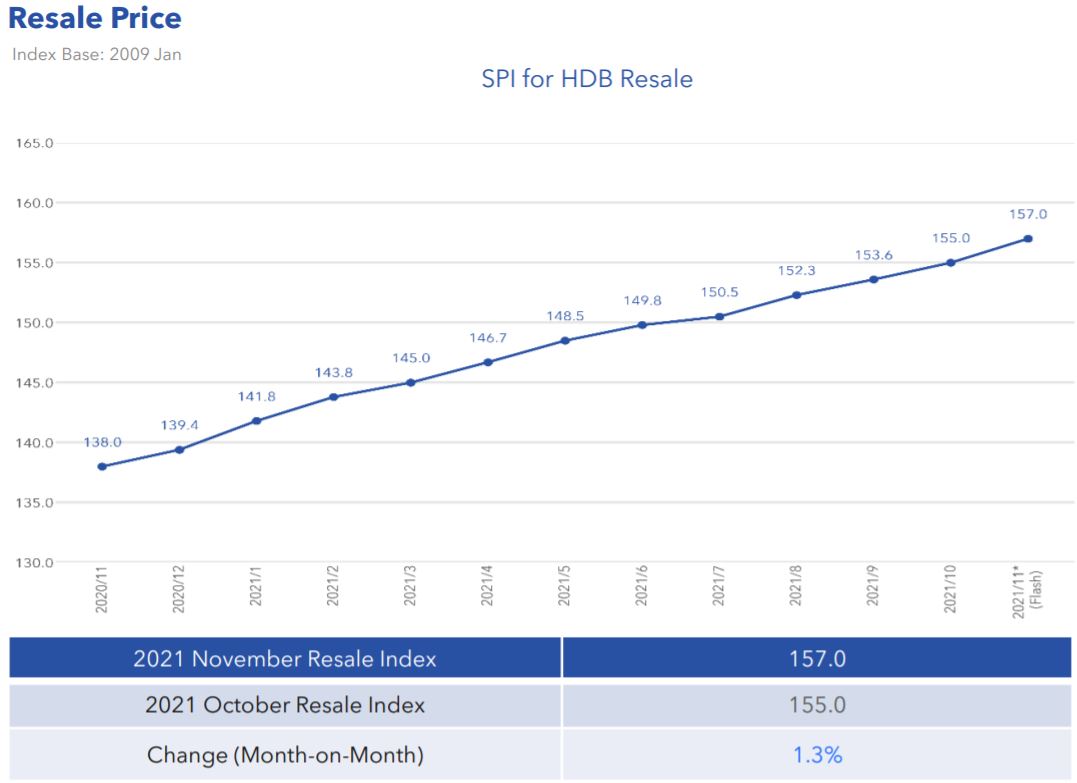1077x783 pixels.
Task: Click the 2021/8 data point at 152.3
Action: [x=796, y=295]
